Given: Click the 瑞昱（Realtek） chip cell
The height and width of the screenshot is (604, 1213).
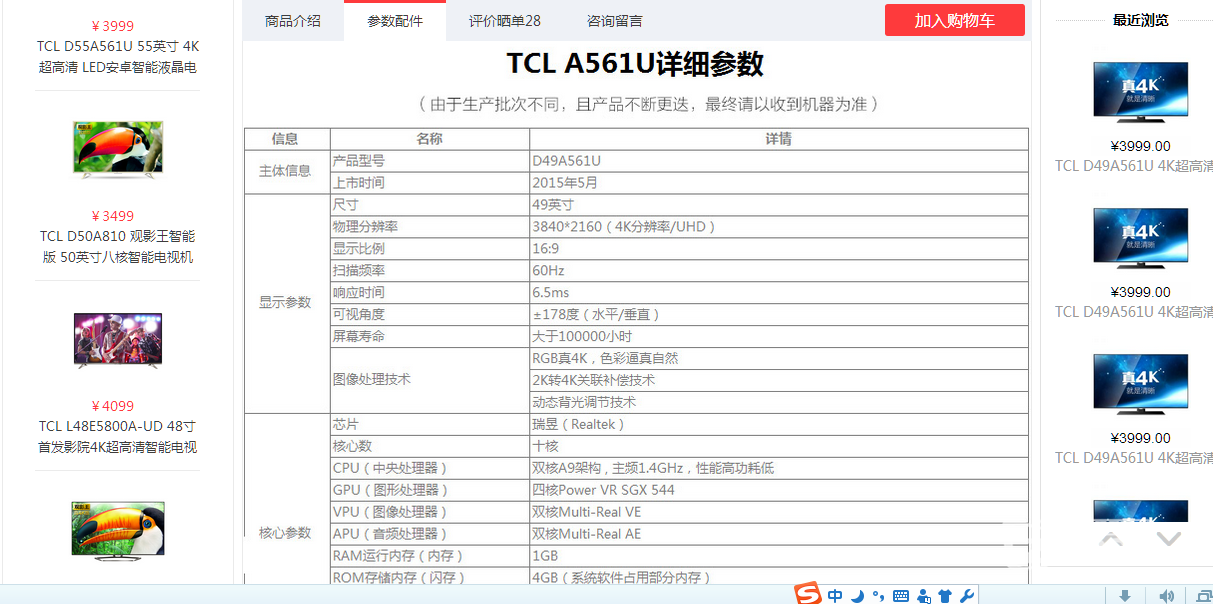Looking at the screenshot, I should [x=779, y=424].
